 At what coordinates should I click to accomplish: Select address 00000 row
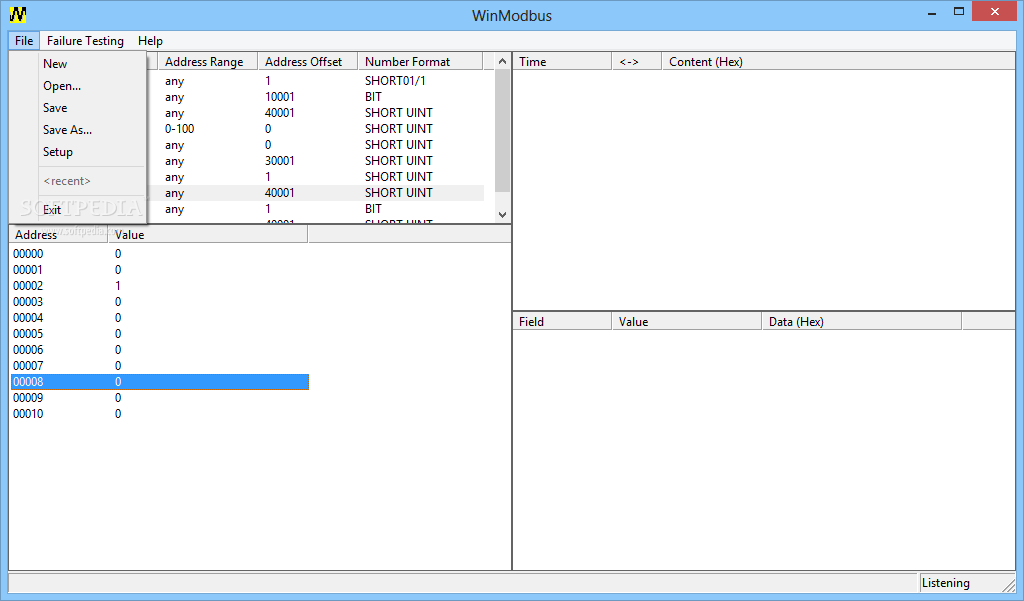(x=160, y=253)
